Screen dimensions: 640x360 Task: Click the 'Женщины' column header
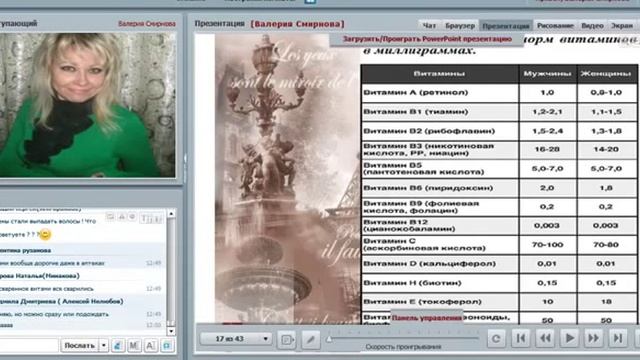[606, 74]
